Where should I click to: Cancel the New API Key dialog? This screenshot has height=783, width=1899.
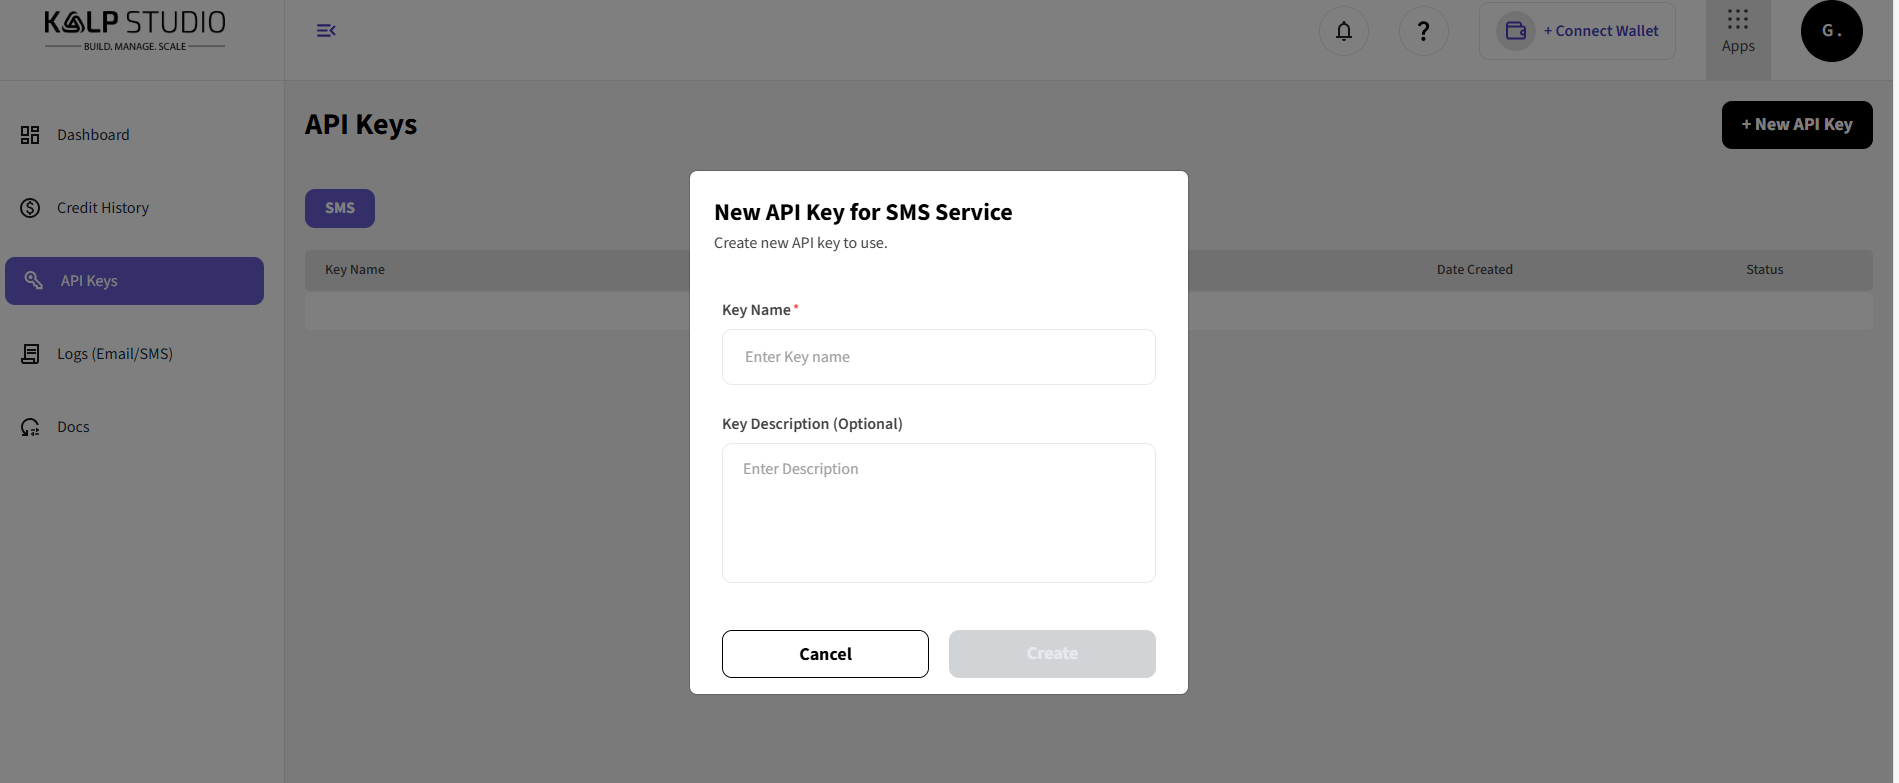[x=825, y=654]
